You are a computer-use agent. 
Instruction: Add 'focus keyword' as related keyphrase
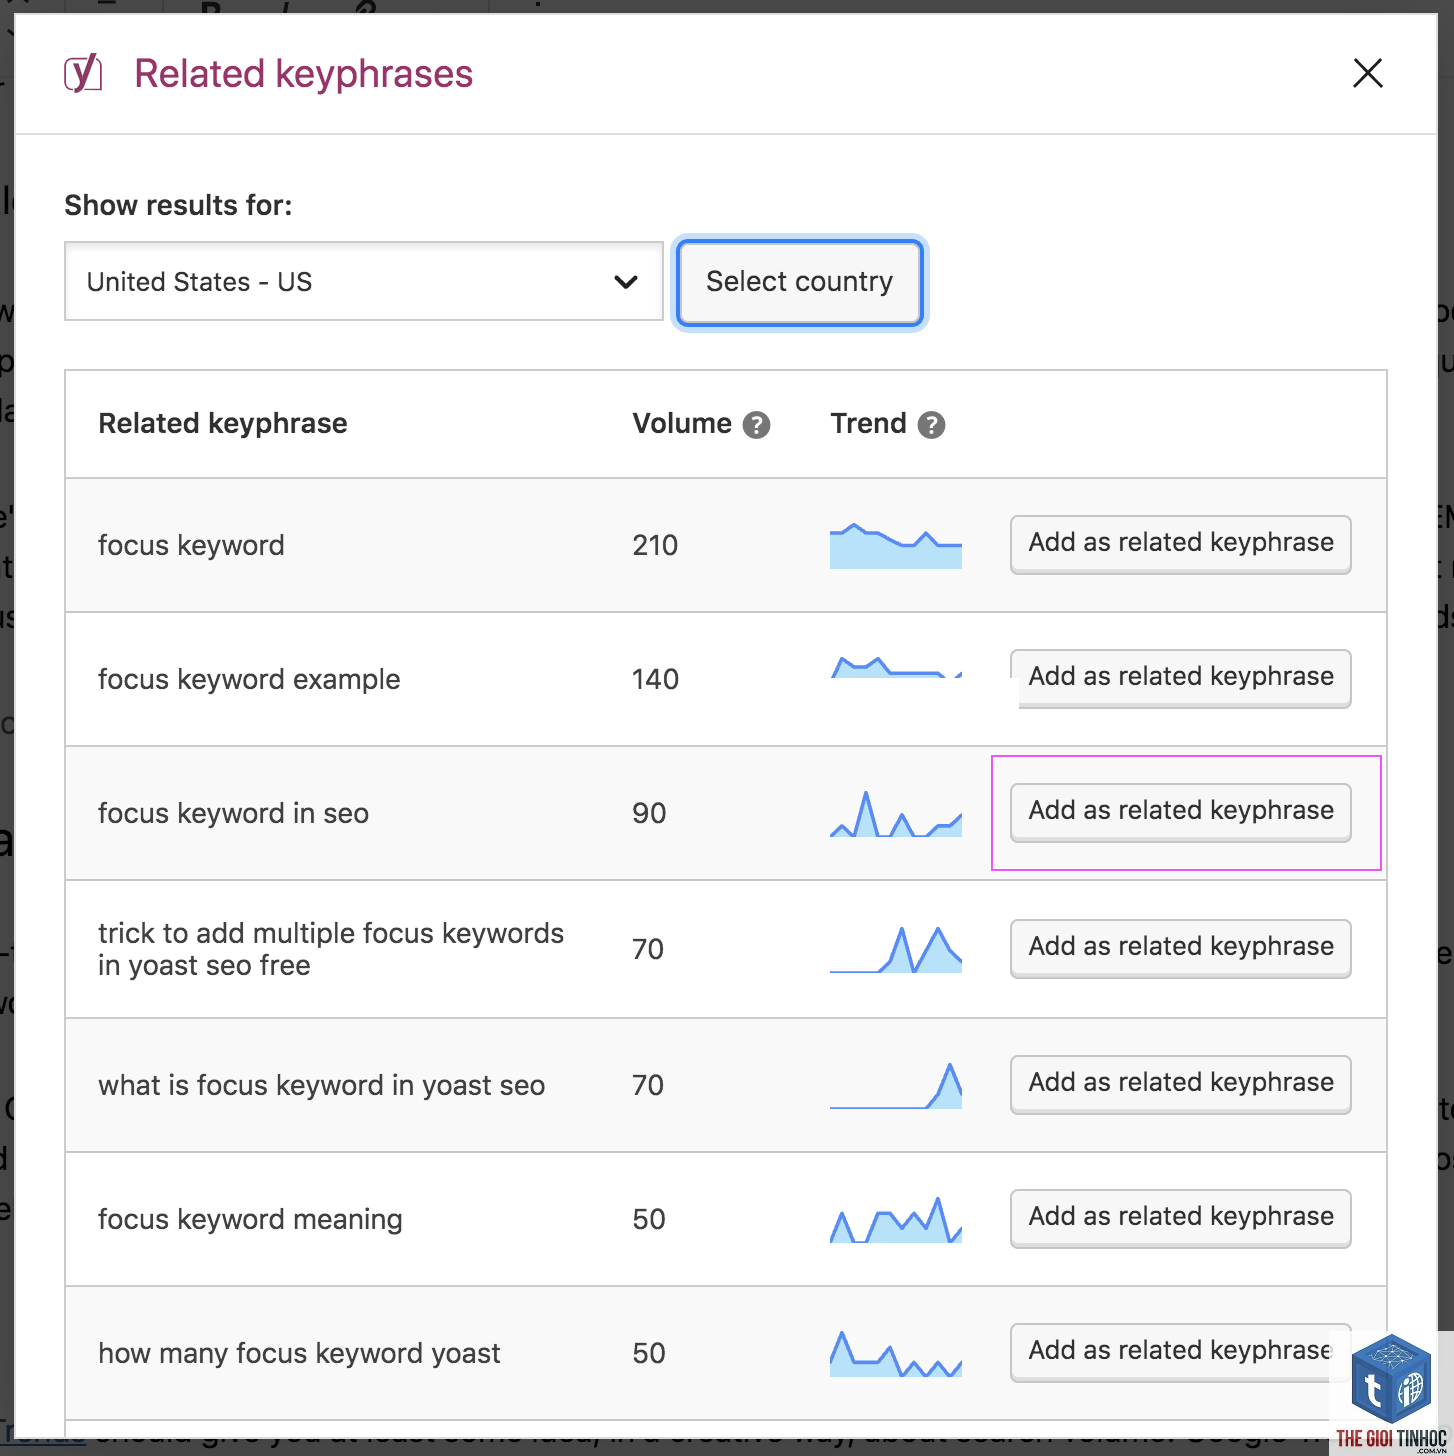point(1180,543)
